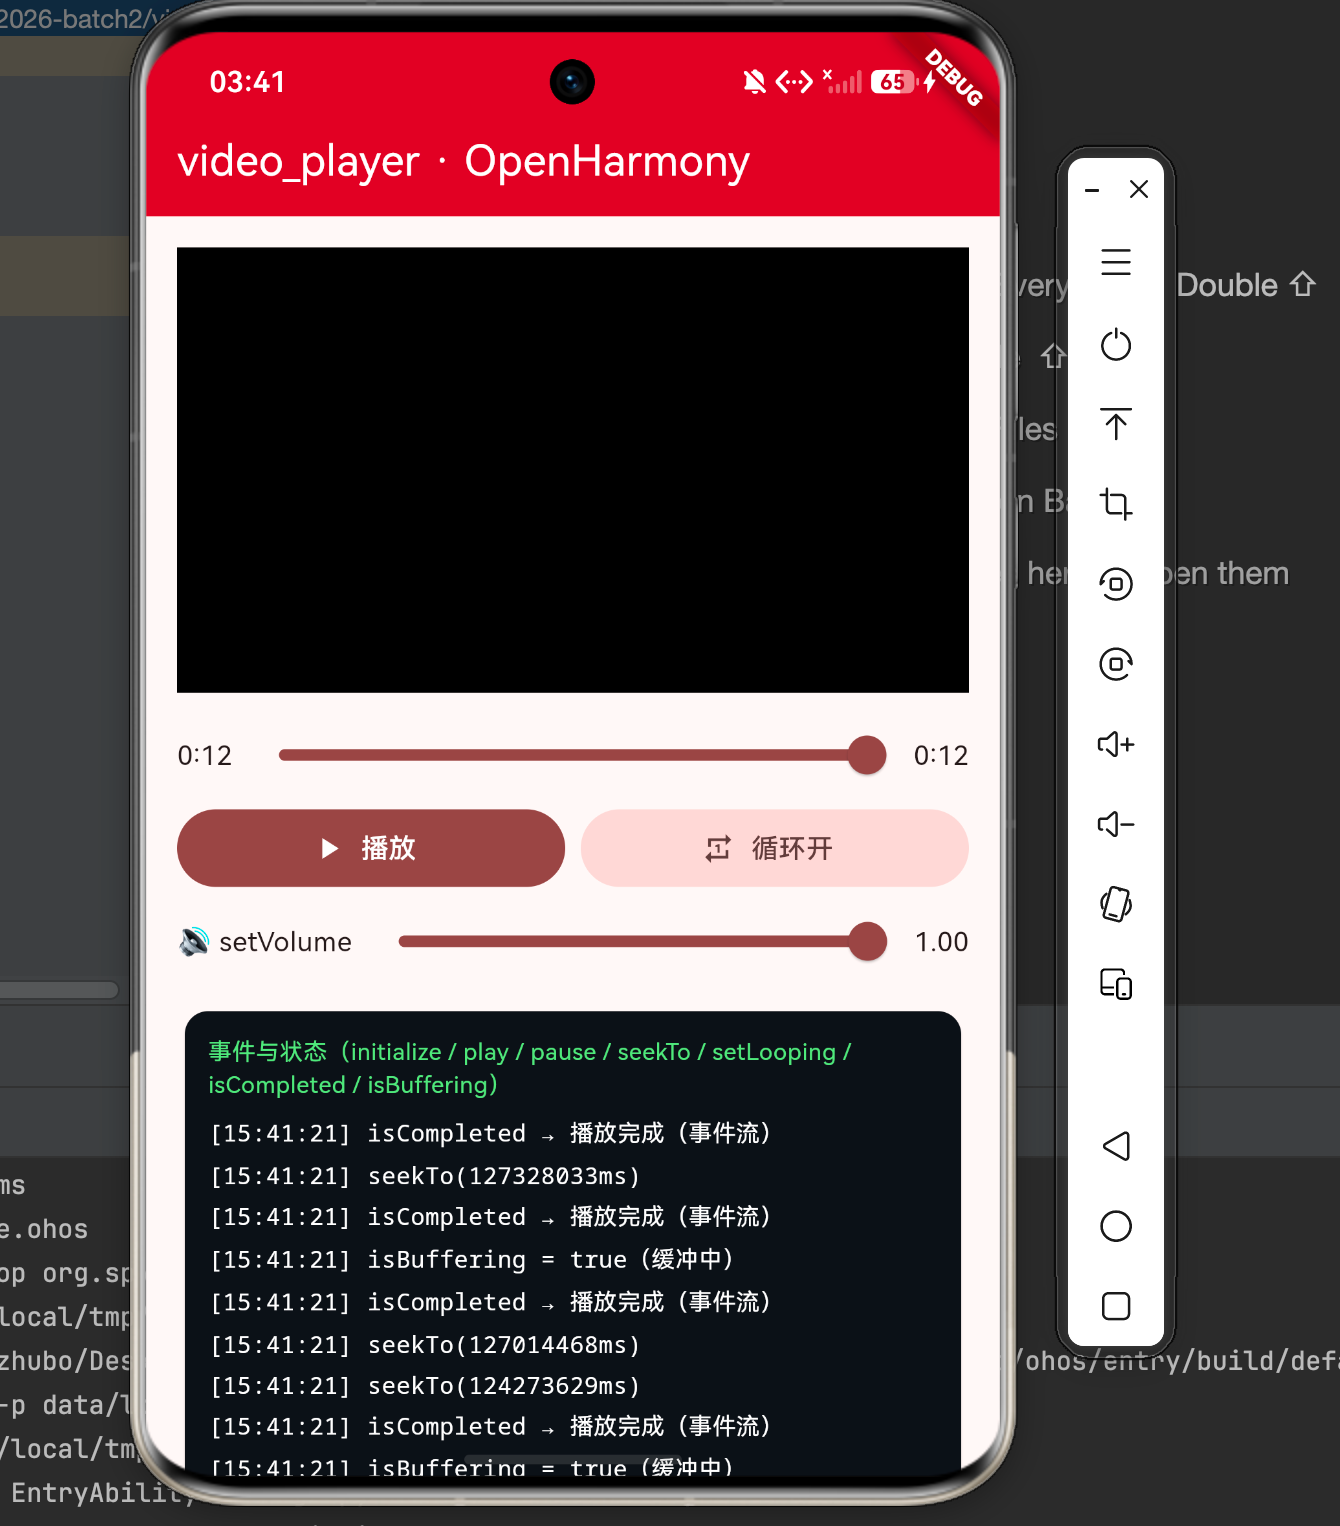The height and width of the screenshot is (1526, 1340).
Task: Tap the black video display area
Action: 573,470
